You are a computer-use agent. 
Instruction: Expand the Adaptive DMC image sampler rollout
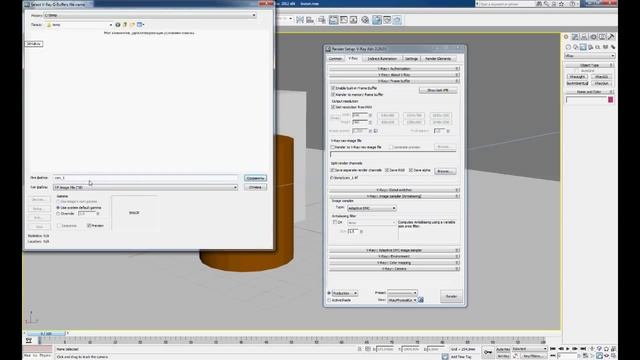(394, 250)
